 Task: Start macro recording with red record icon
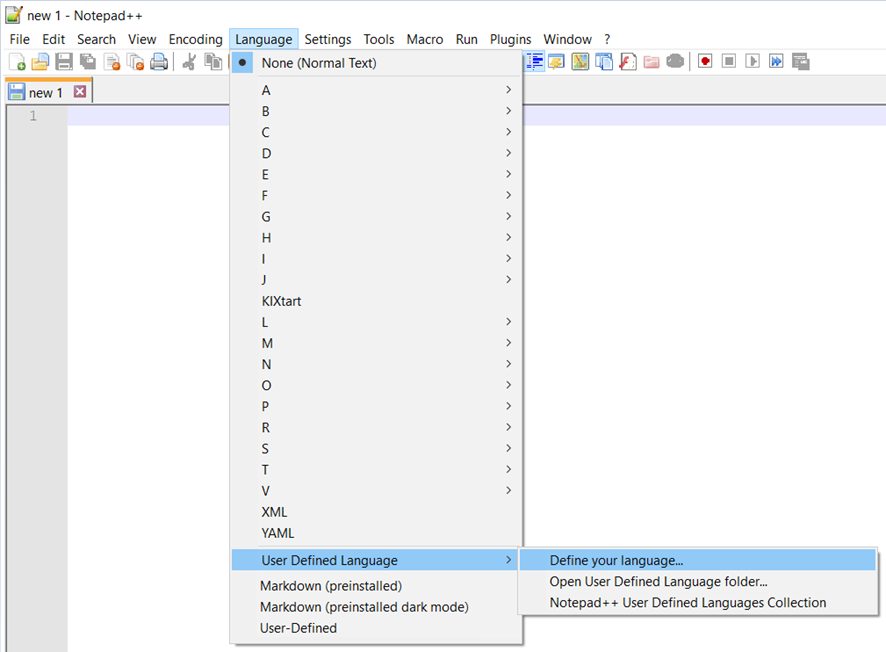point(705,61)
